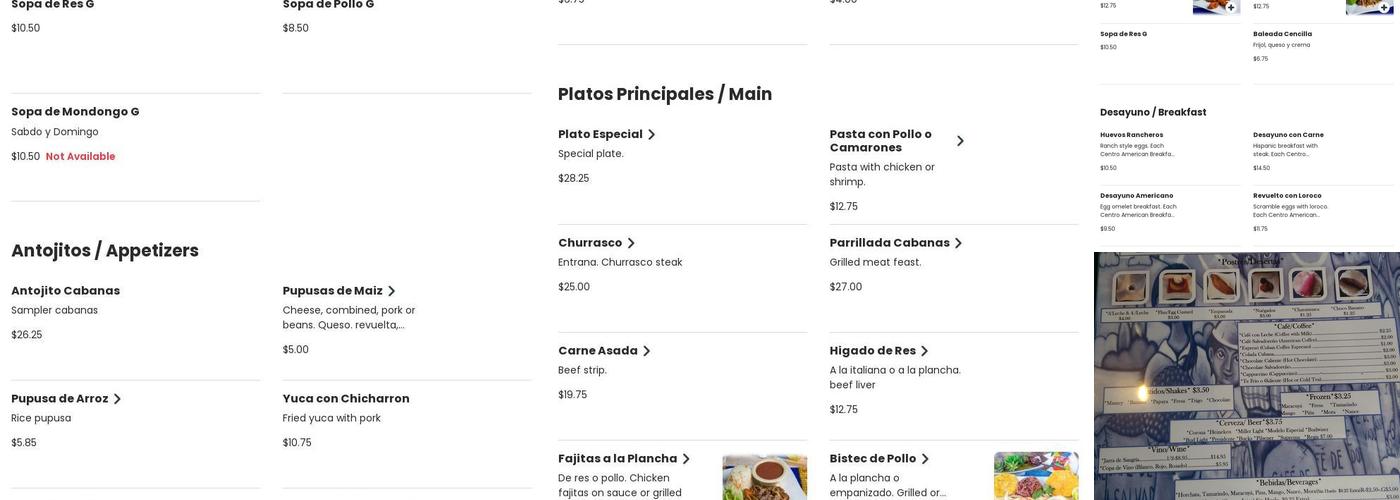Expand the Fajitas a la Plancha chevron
The image size is (1400, 500).
click(686, 459)
